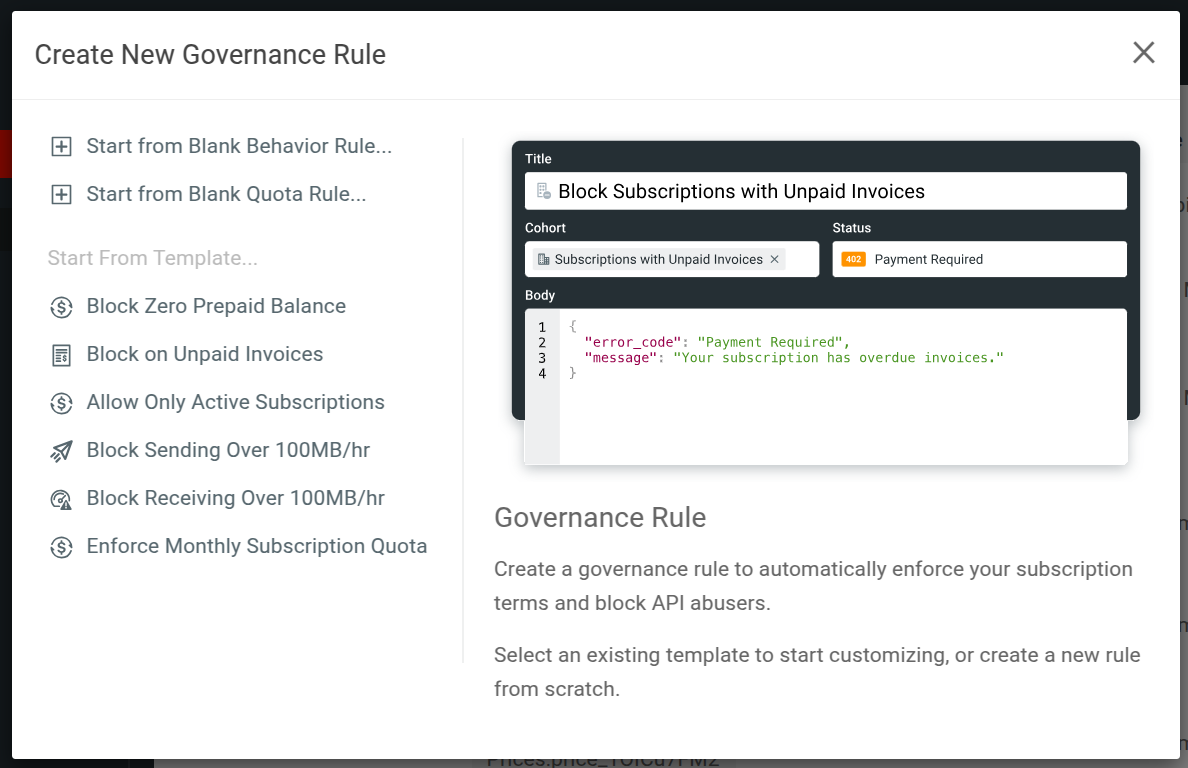Click the plus icon beside Start from Blank Behavior Rule
The height and width of the screenshot is (768, 1188).
(61, 146)
